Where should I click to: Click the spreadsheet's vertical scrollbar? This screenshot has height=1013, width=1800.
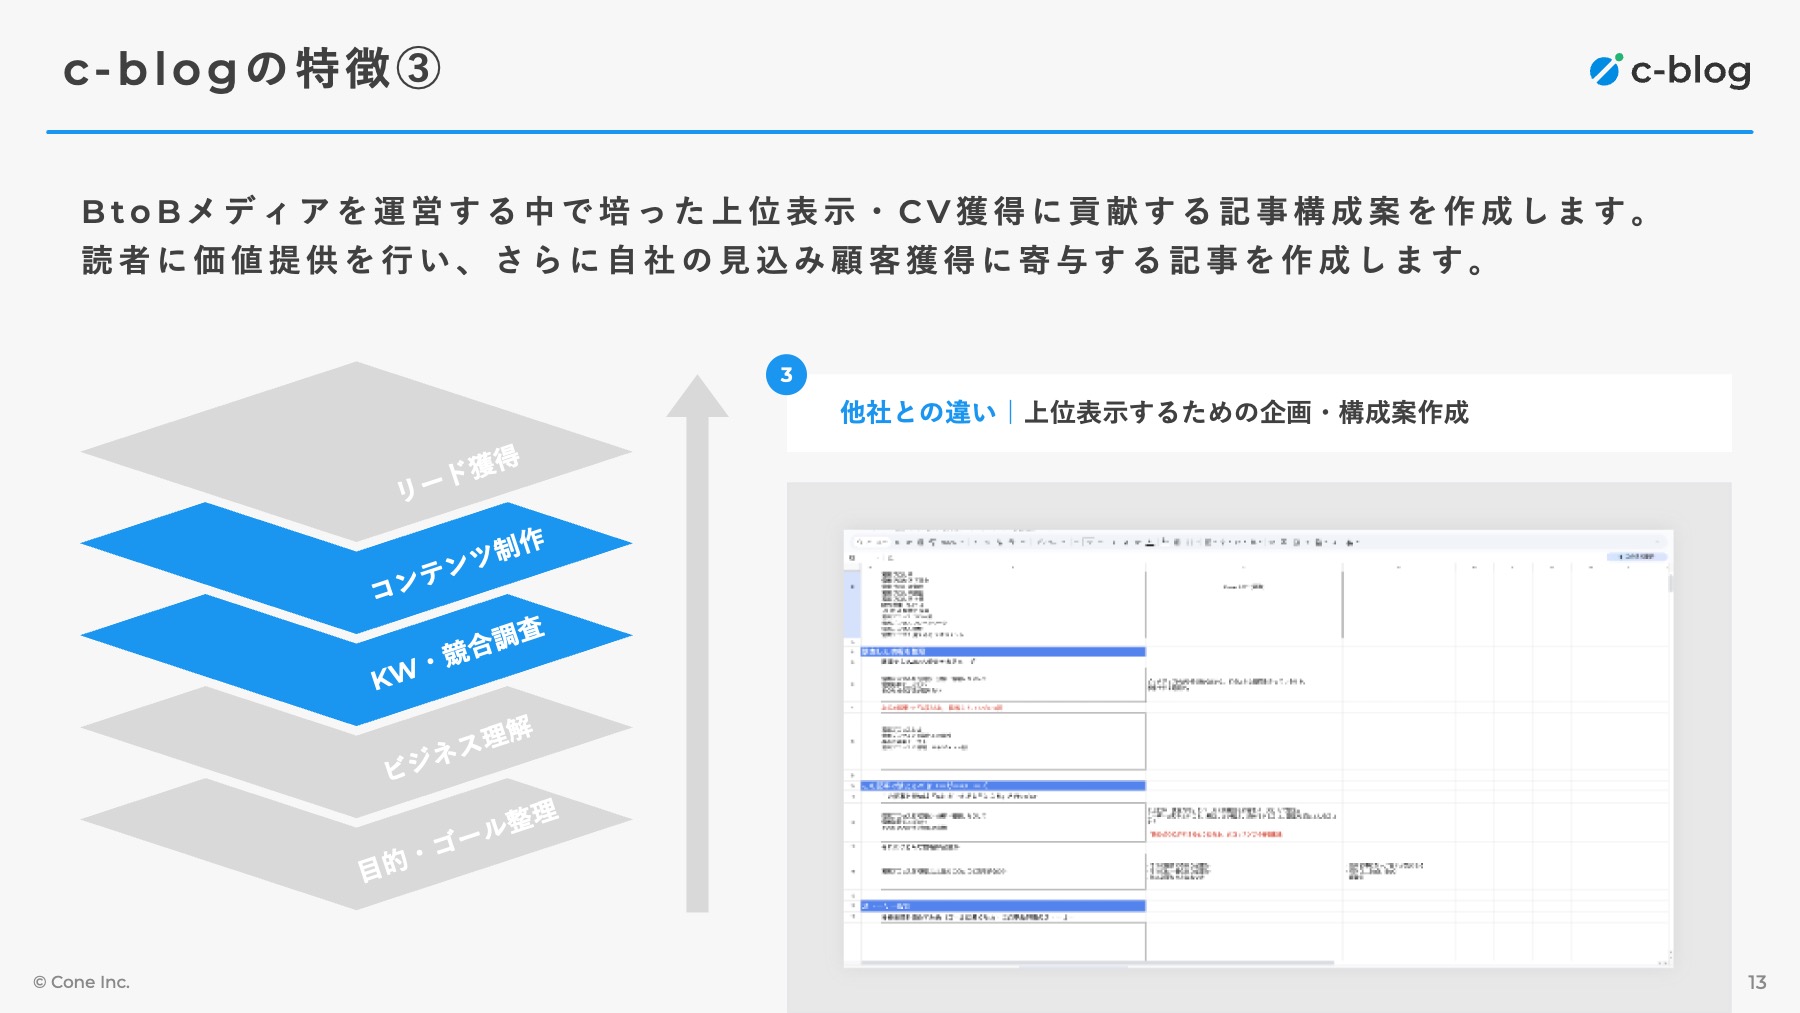1669,583
